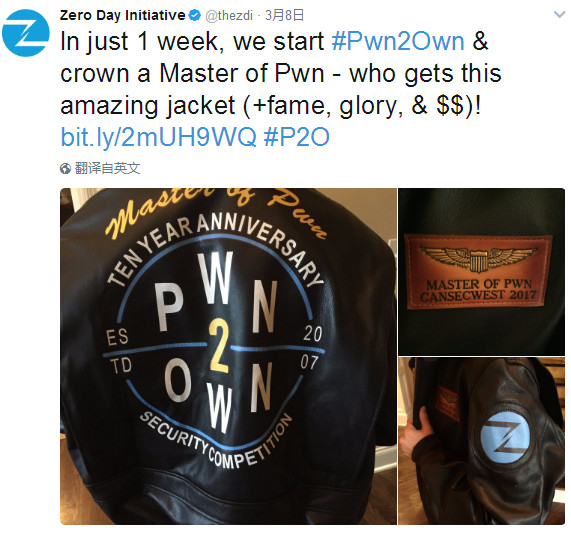Image resolution: width=571 pixels, height=533 pixels.
Task: Open the Master of Pwn leather patch photo
Action: (481, 272)
